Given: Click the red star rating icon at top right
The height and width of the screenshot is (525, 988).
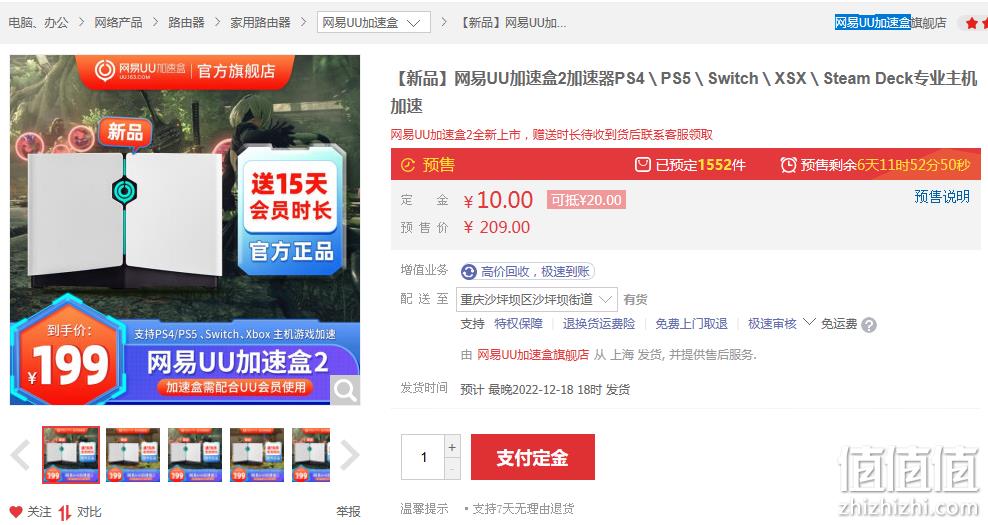Looking at the screenshot, I should 971,23.
